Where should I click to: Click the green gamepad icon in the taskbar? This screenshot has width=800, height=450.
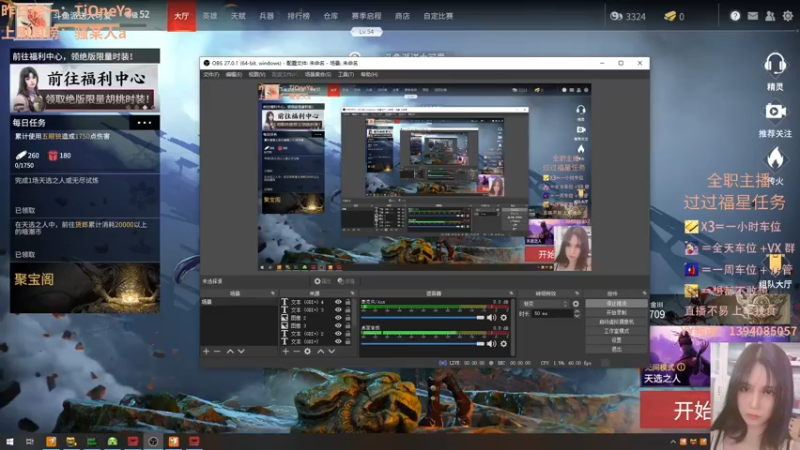coord(112,441)
